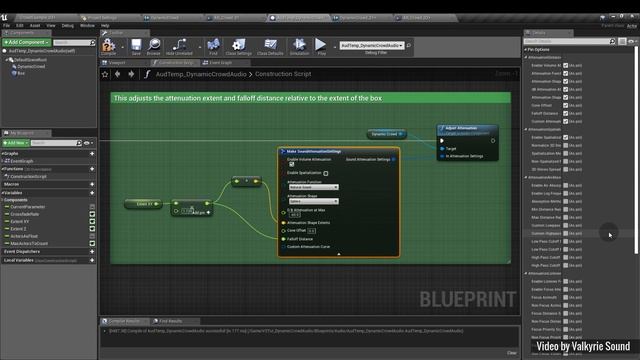This screenshot has width=640, height=360.
Task: Add event dispatcher with plus icon
Action: (92, 251)
